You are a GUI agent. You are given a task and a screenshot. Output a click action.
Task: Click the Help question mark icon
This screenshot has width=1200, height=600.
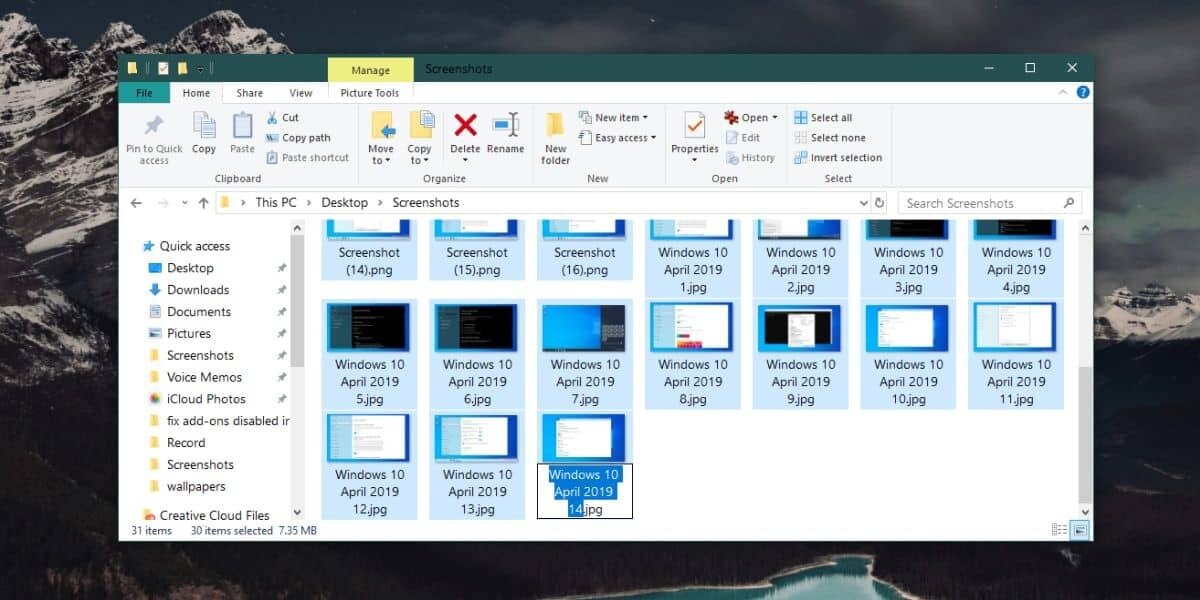tap(1083, 92)
